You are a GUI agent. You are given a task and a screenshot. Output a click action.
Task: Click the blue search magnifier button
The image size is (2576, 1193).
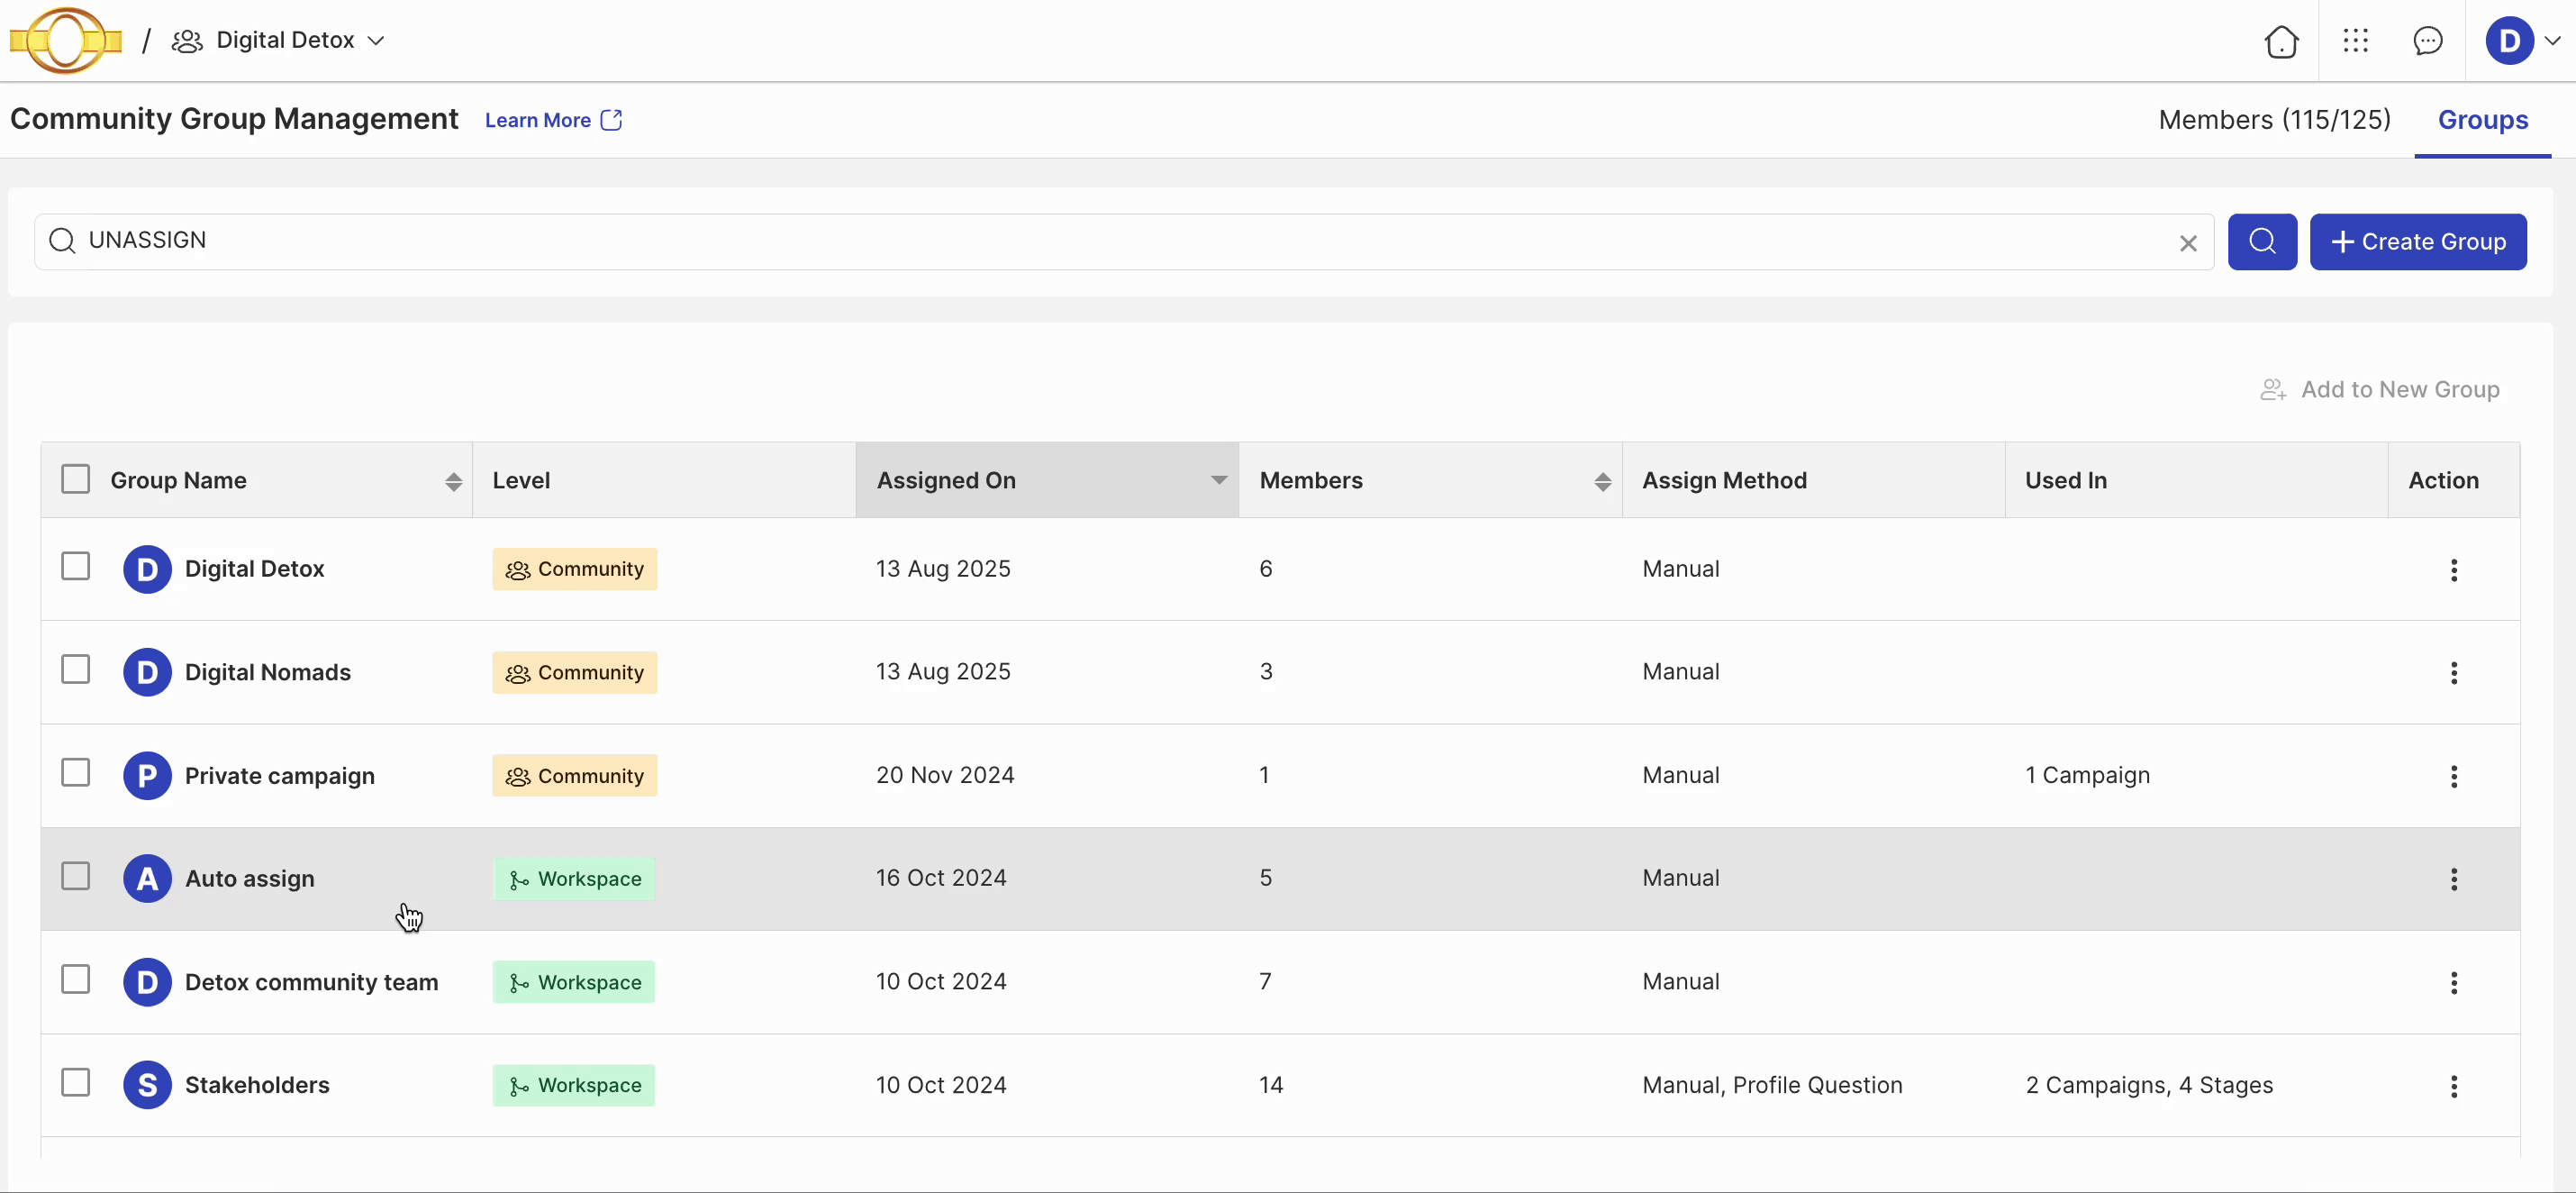(2262, 241)
